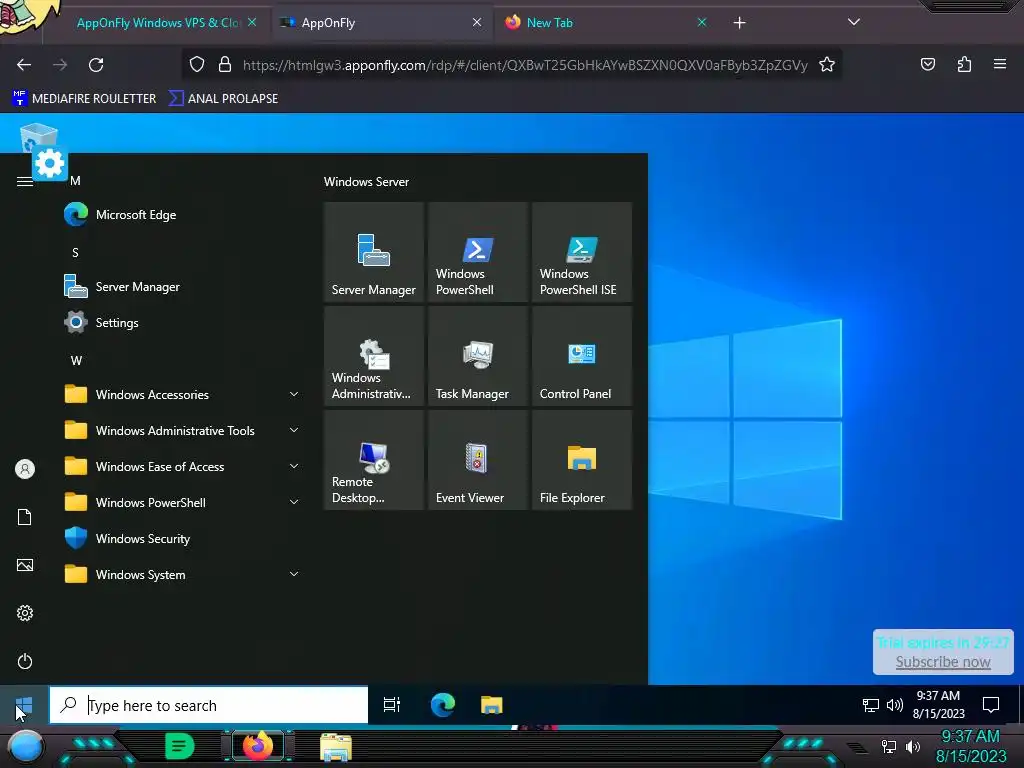The width and height of the screenshot is (1024, 768).
Task: Switch to the AppOnFly tab
Action: (382, 23)
